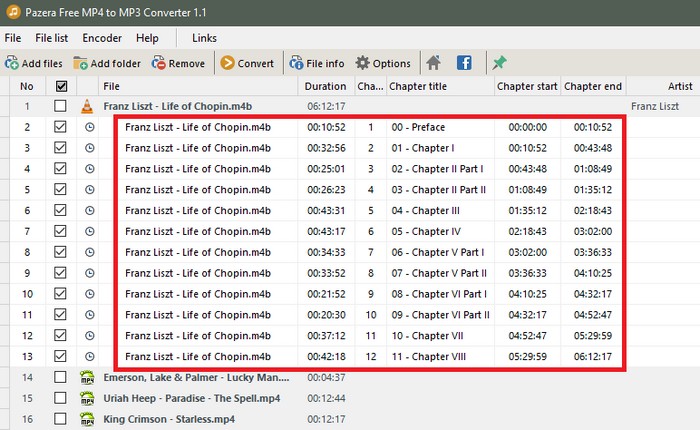Toggle the select-all checkbox in header
Image resolution: width=700 pixels, height=430 pixels.
point(62,86)
